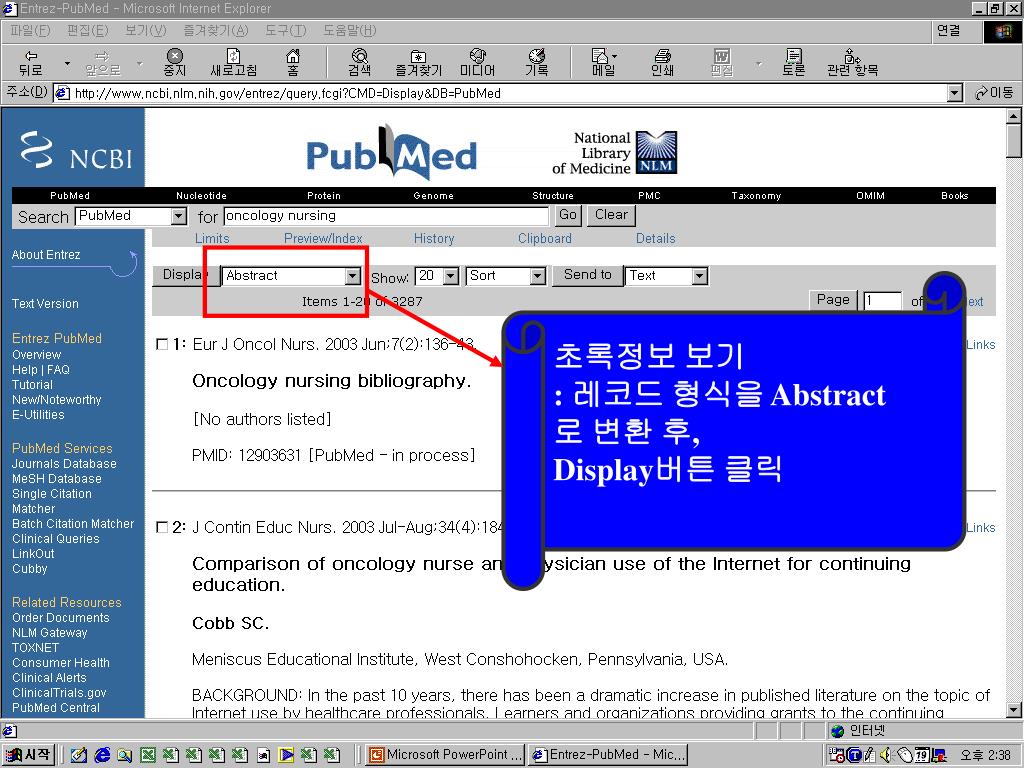Open the address bar dropdown arrow

click(x=955, y=93)
